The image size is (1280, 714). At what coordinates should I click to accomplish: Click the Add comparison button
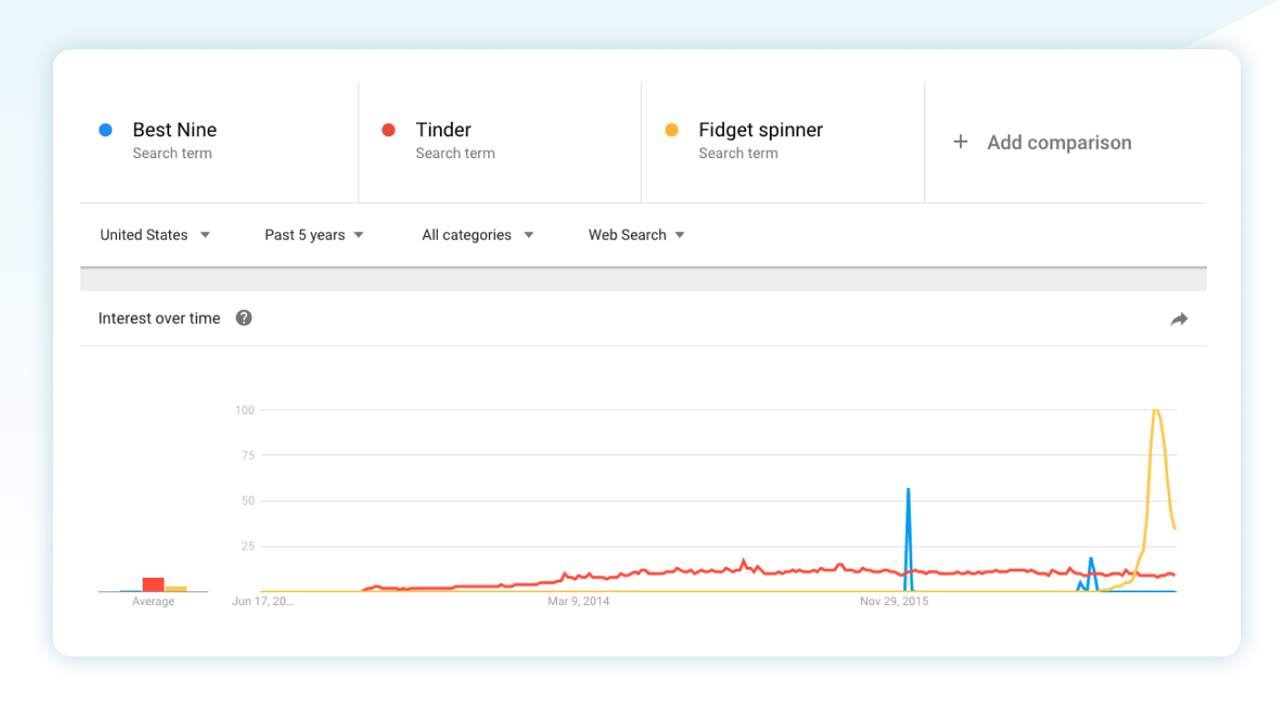1059,142
